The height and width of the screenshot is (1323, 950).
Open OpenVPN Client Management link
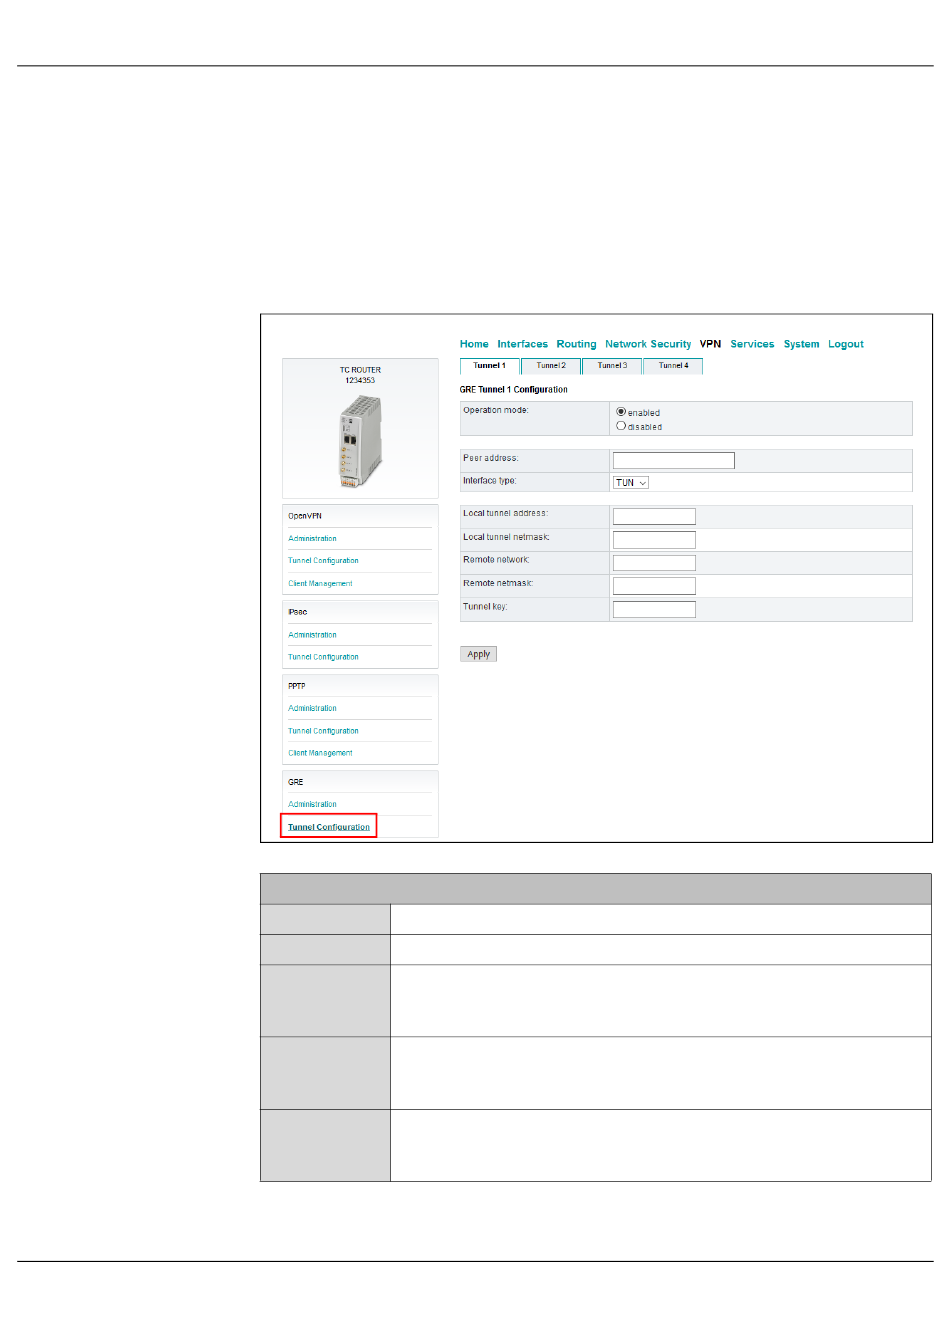[x=320, y=584]
